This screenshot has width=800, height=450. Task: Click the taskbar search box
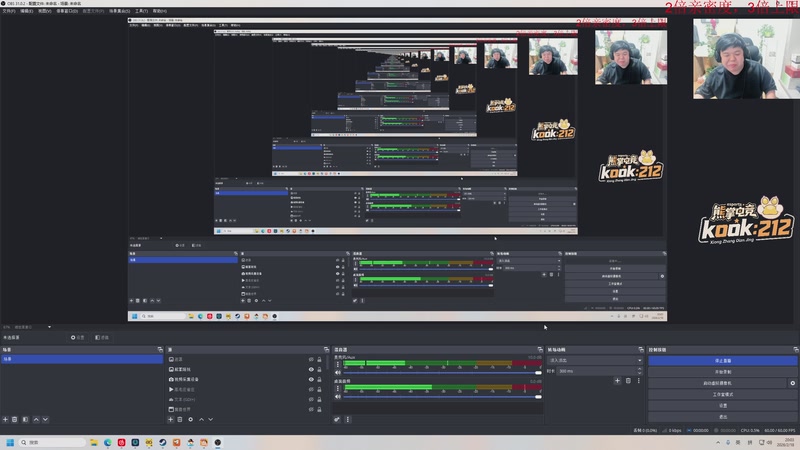(52, 442)
